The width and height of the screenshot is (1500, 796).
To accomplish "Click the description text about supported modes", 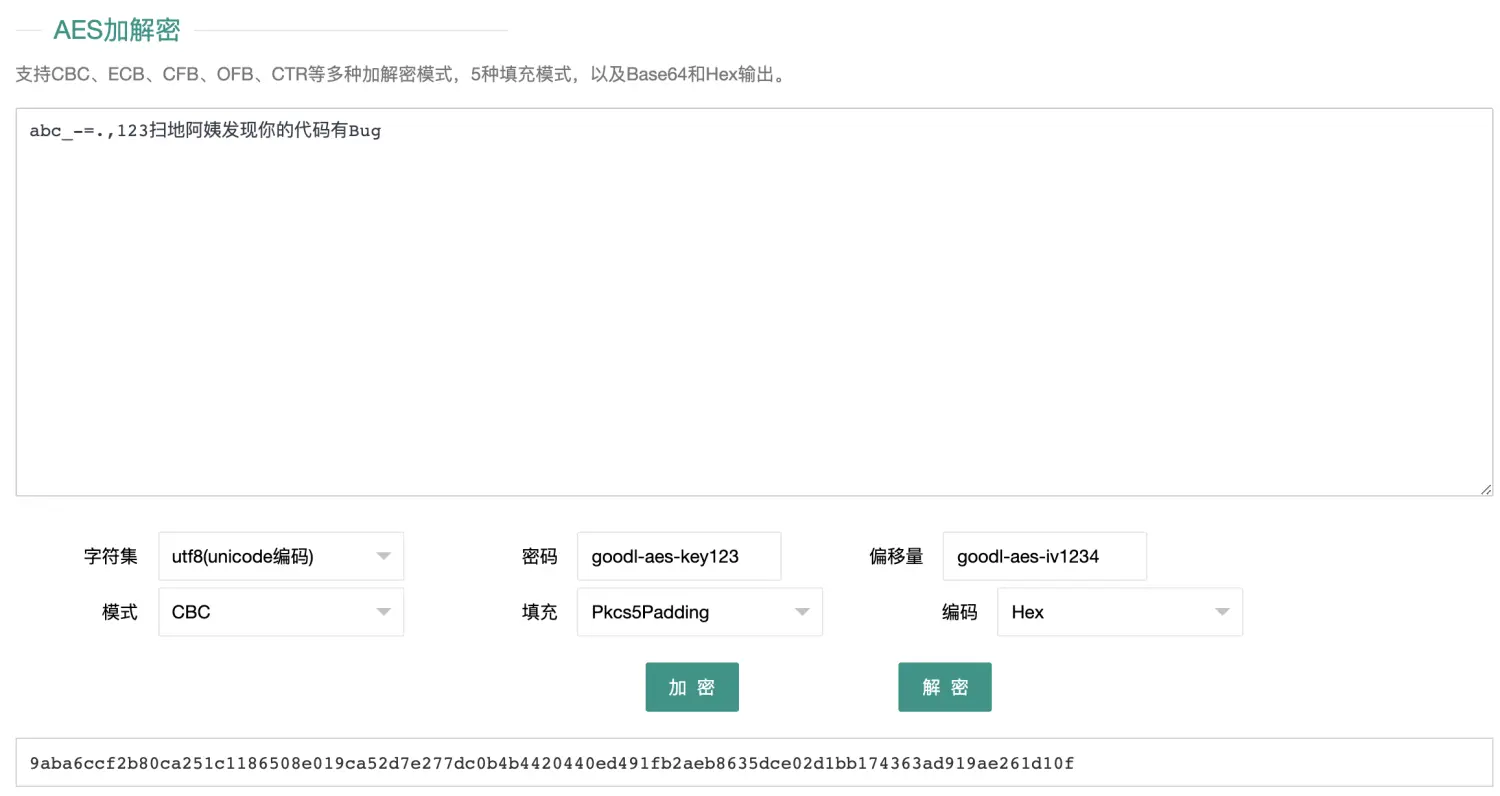I will click(402, 75).
